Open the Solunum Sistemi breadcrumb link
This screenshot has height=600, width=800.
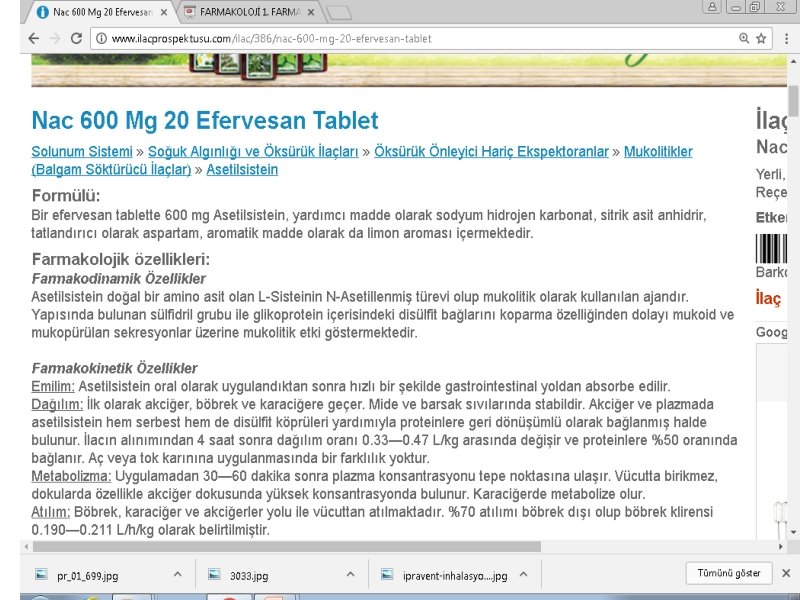[82, 152]
